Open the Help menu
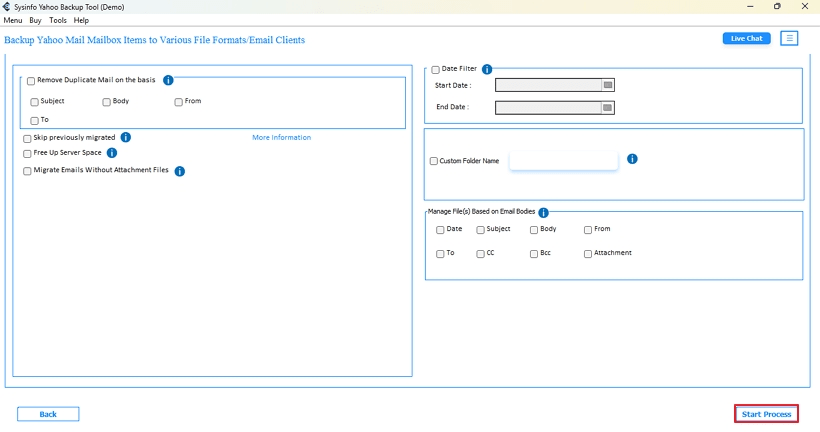 (81, 20)
